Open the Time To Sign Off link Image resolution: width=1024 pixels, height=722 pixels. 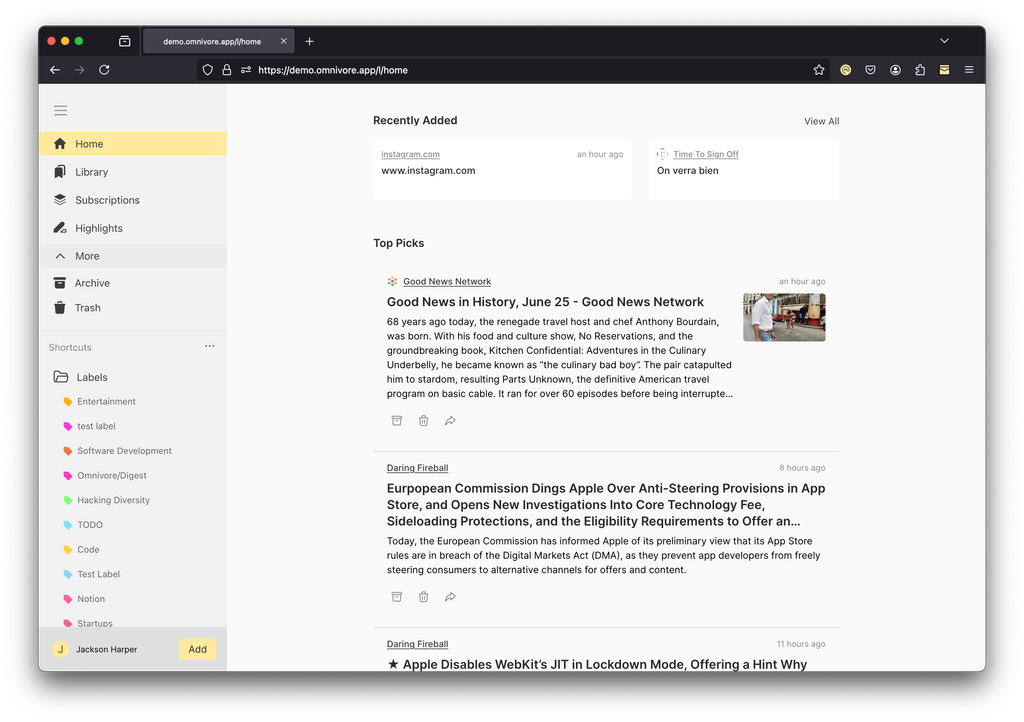tap(705, 154)
